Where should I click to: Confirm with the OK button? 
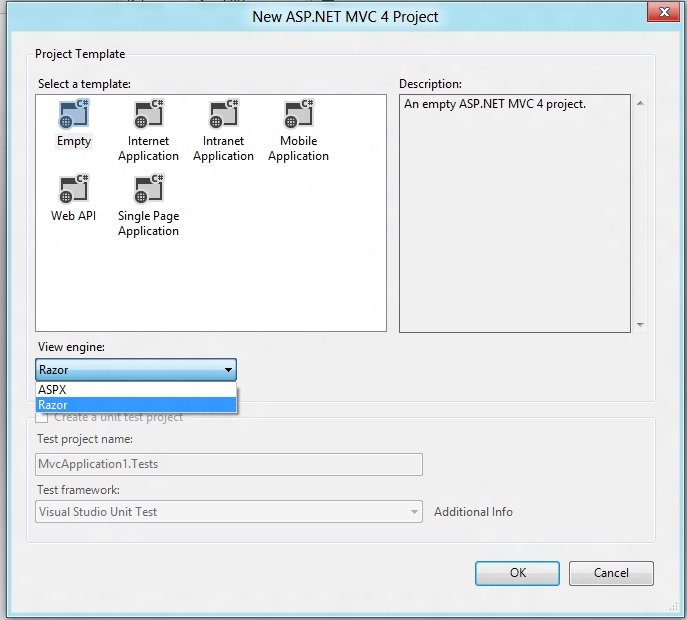click(x=517, y=573)
